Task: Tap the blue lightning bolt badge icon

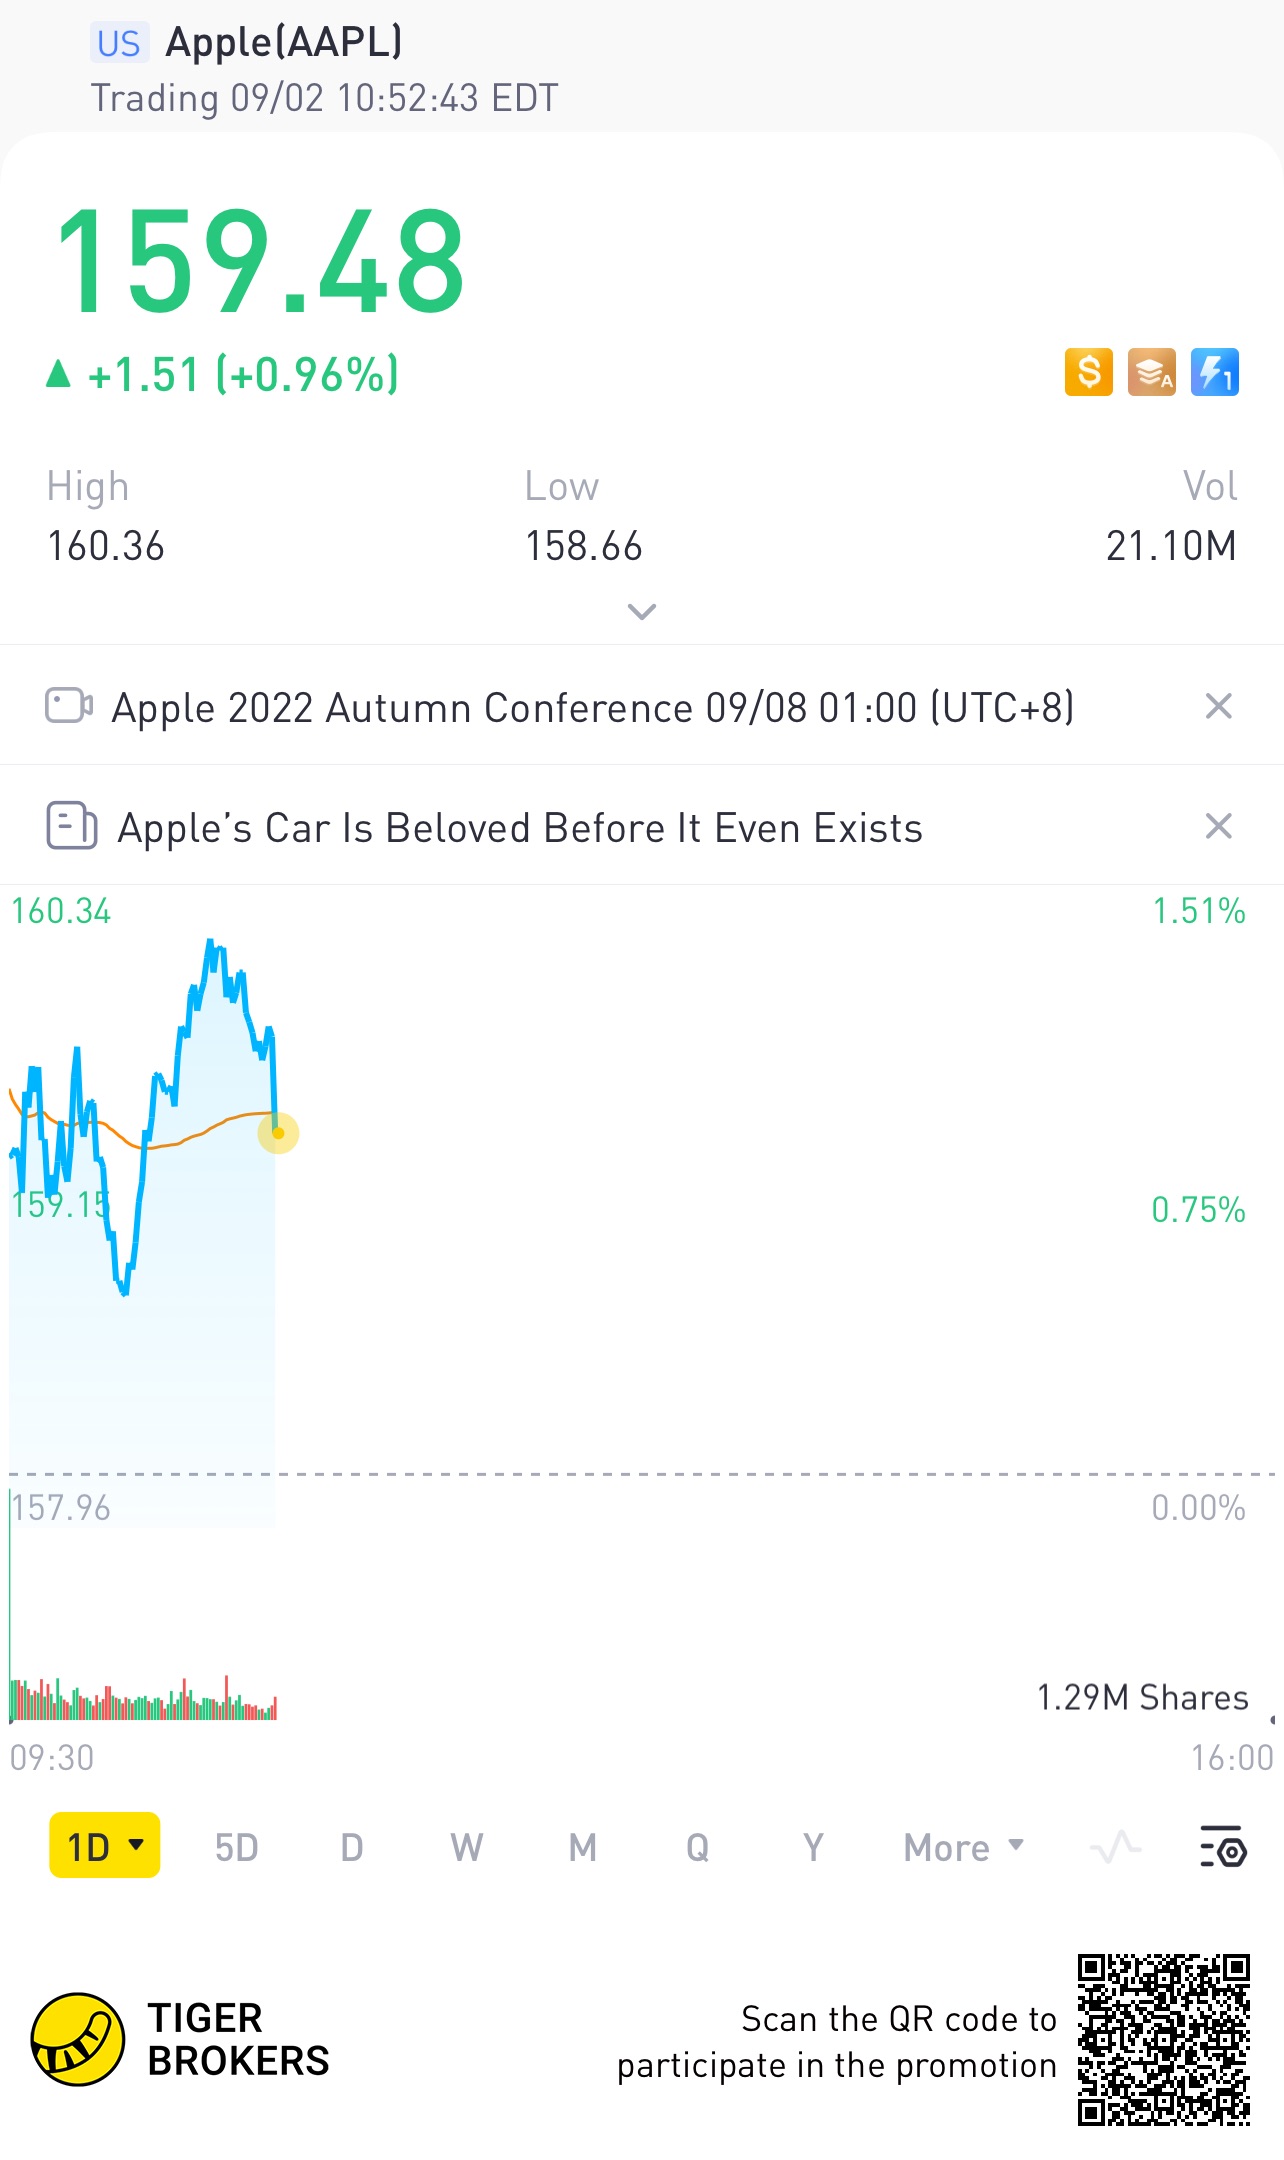Action: click(1215, 373)
